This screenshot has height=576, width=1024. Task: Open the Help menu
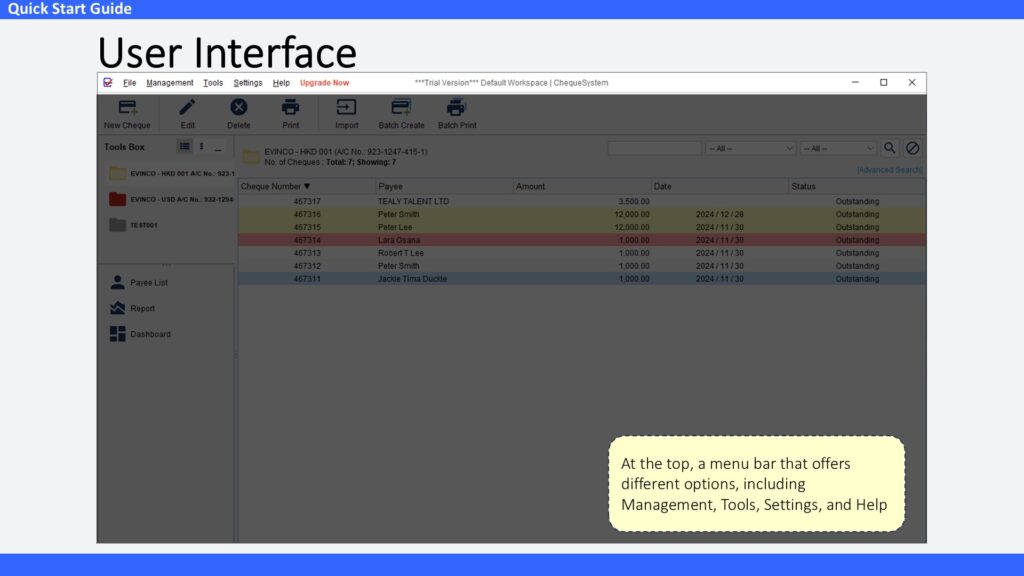[281, 83]
